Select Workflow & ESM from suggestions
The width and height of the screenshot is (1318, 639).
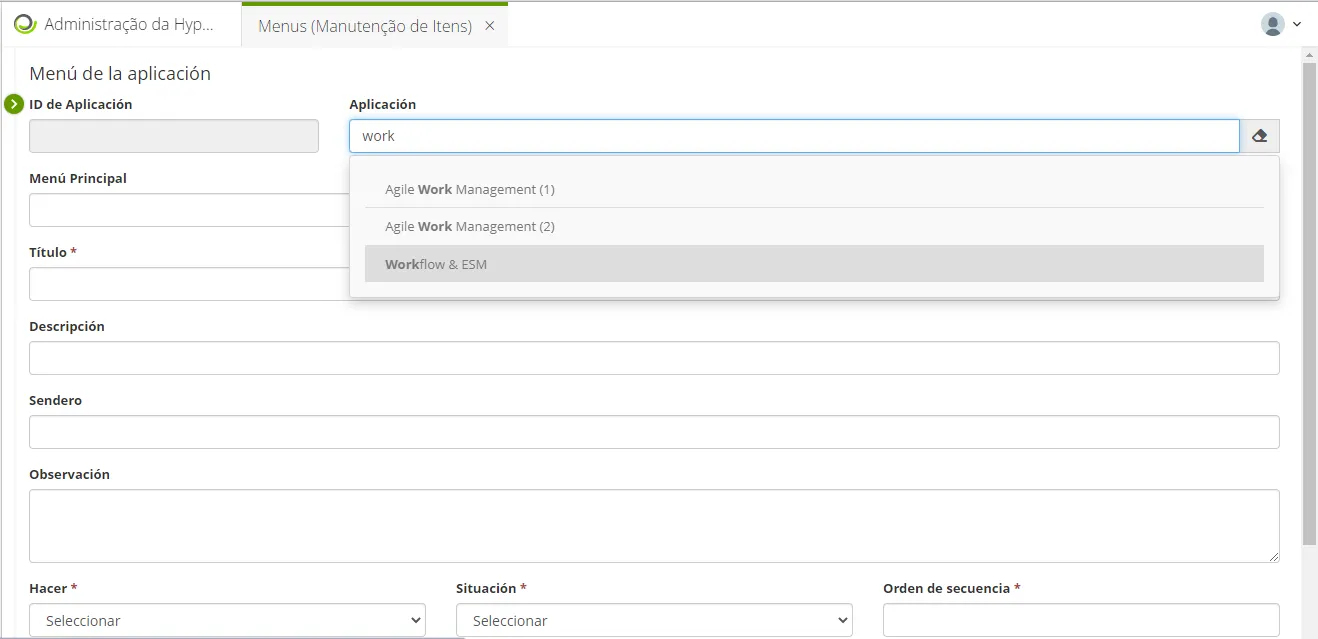(814, 264)
